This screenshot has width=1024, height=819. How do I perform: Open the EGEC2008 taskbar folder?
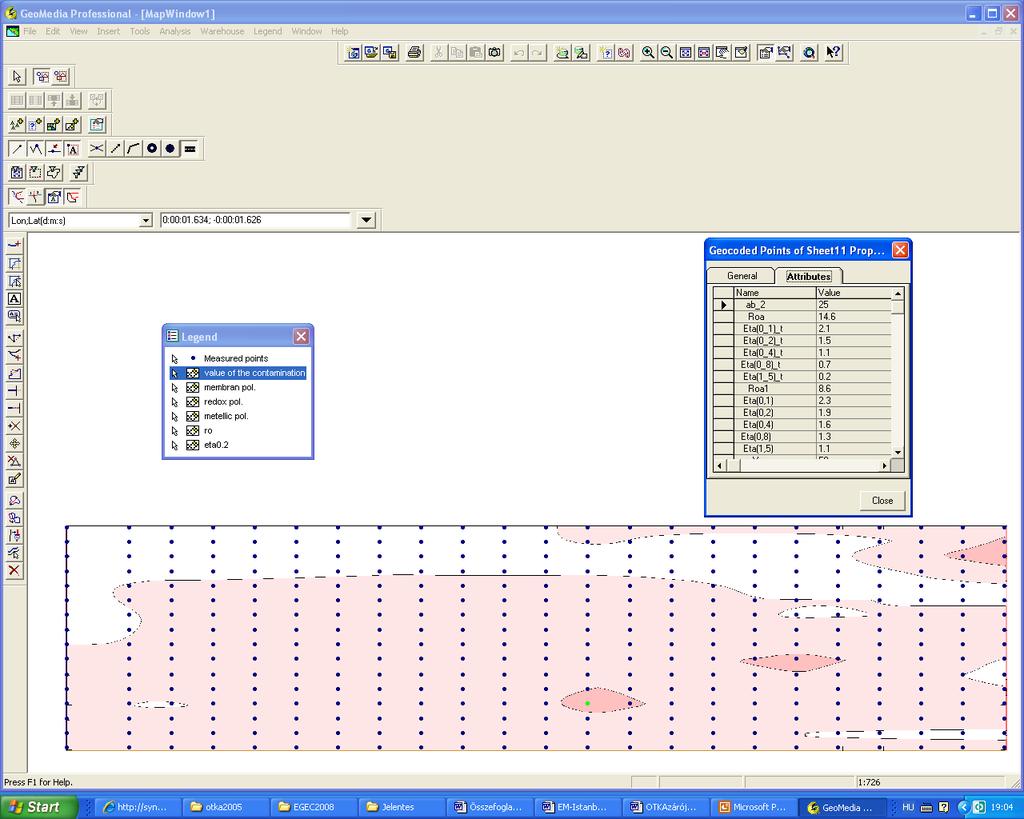point(312,807)
